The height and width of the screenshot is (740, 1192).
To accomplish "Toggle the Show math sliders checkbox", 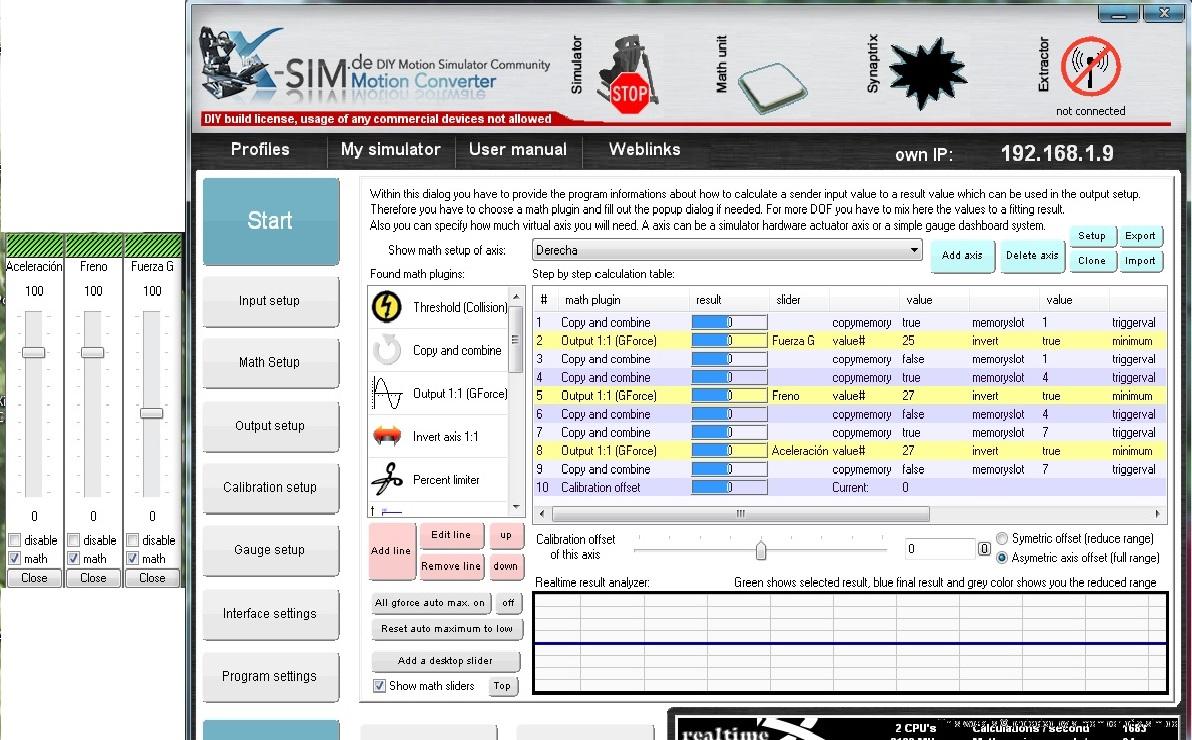I will (x=380, y=686).
